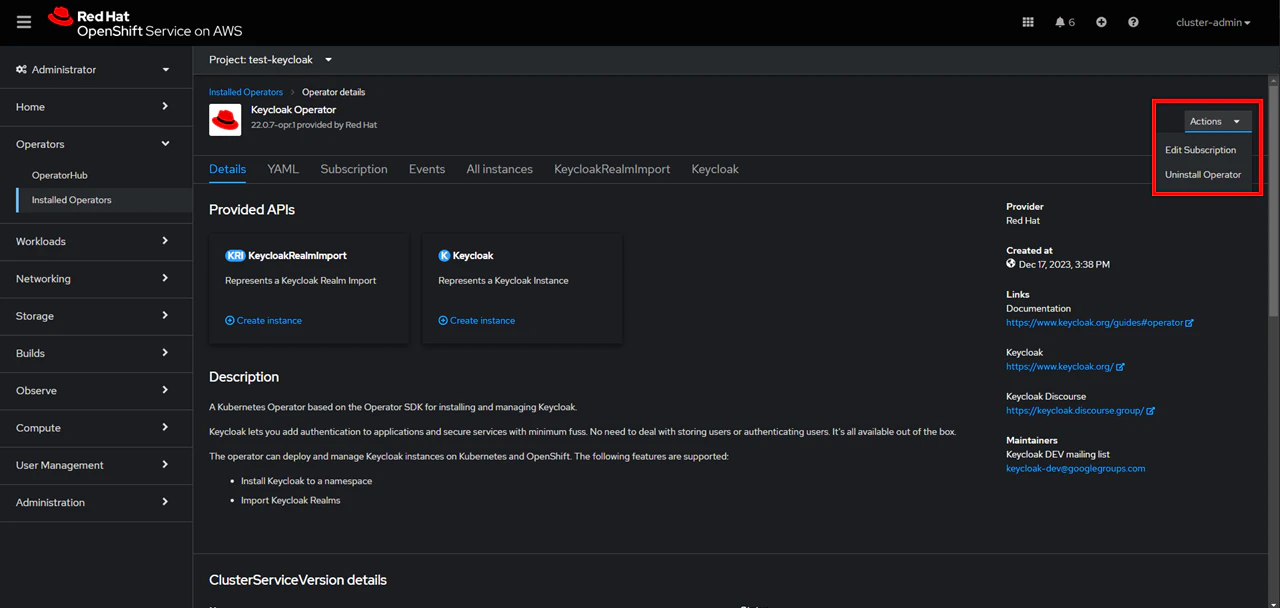Viewport: 1280px width, 608px height.
Task: Expand the Workloads navigation section
Action: coord(96,241)
